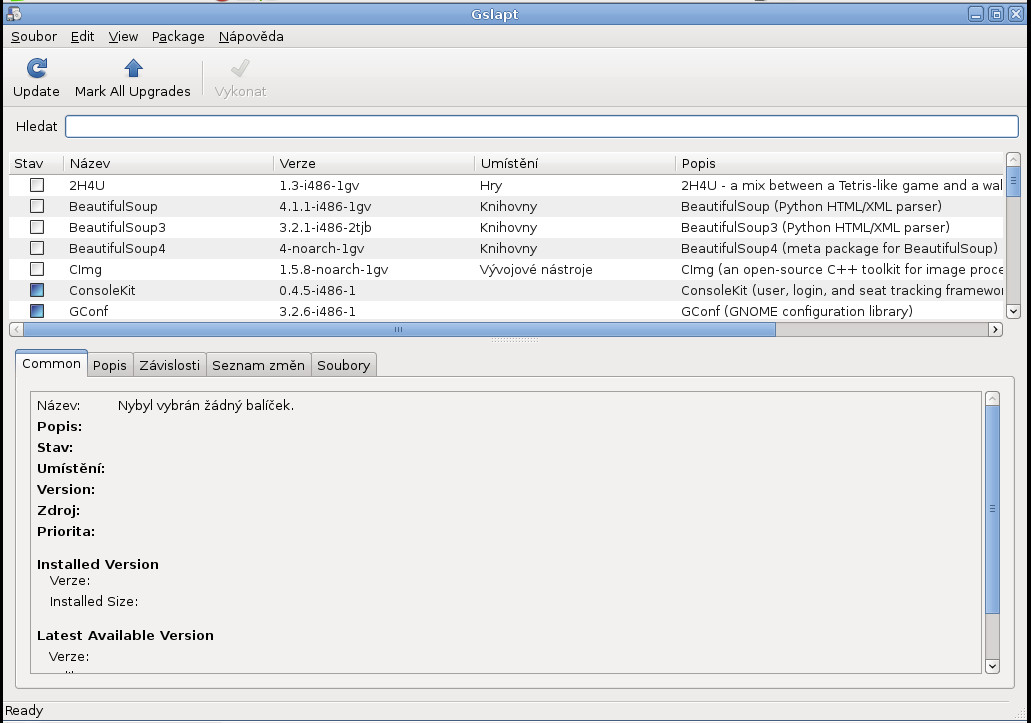1031x723 pixels.
Task: Switch to the Seznam změn tab
Action: click(258, 365)
